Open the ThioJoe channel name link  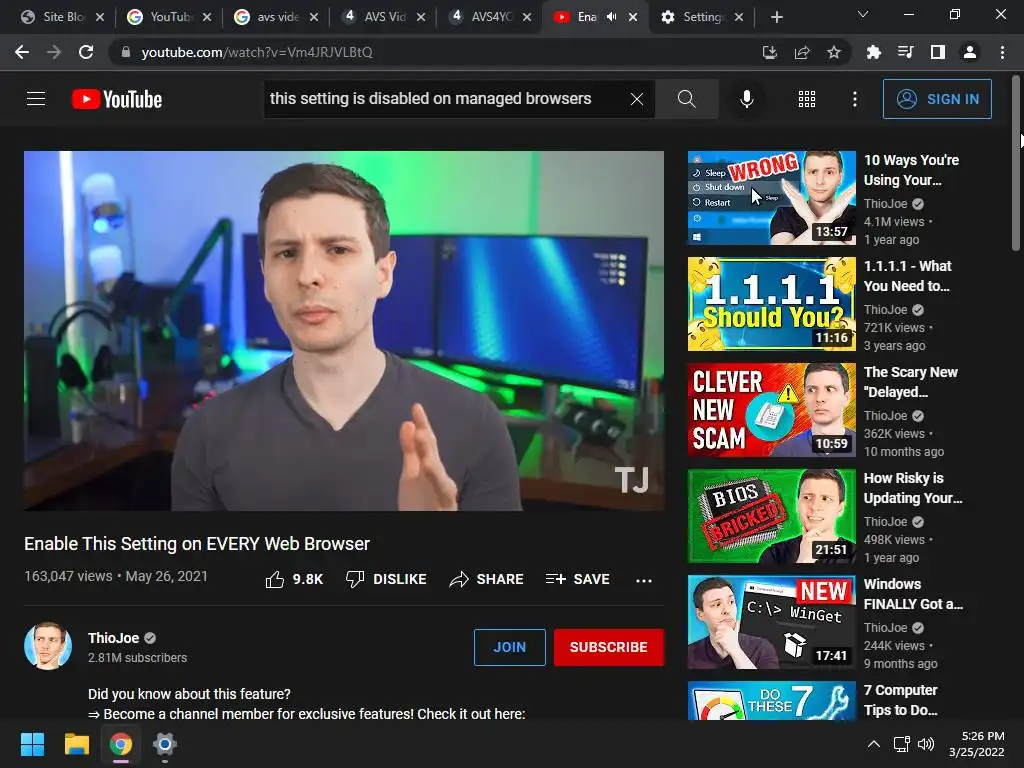tap(114, 638)
